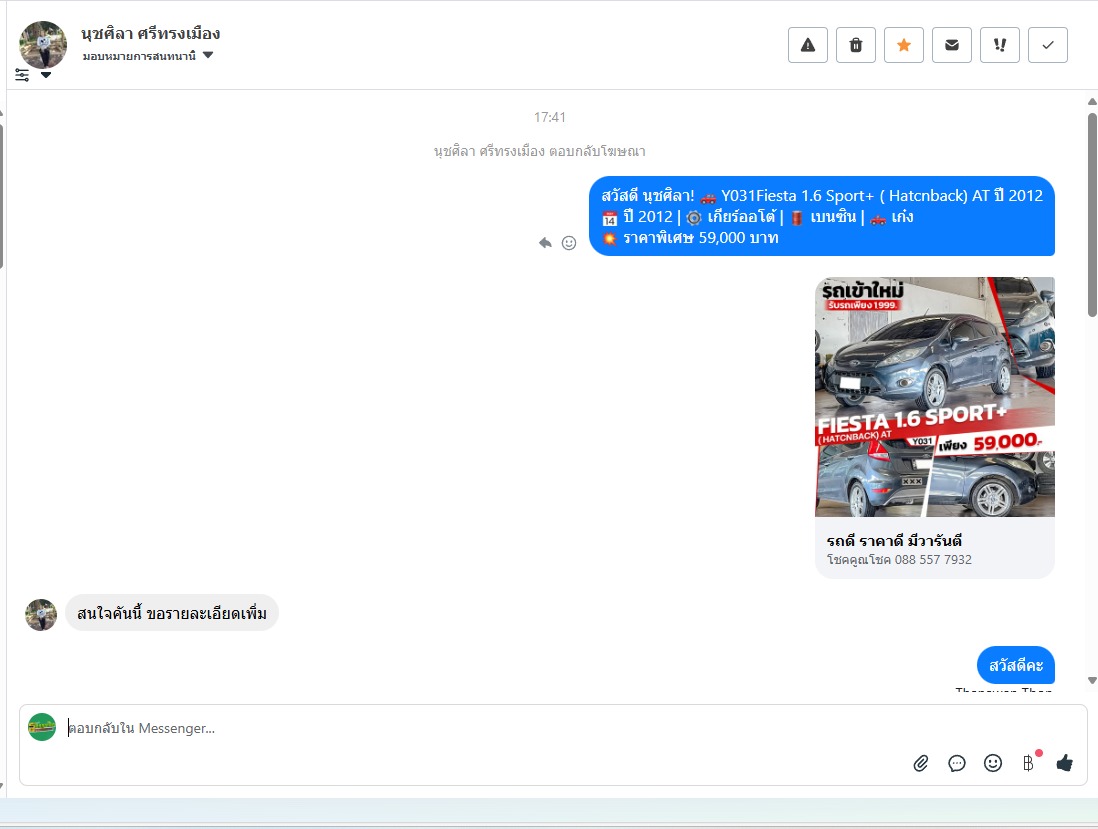Click the ตอบกลับโฆษณา ad reply notice
The width and height of the screenshot is (1098, 829).
(x=539, y=151)
